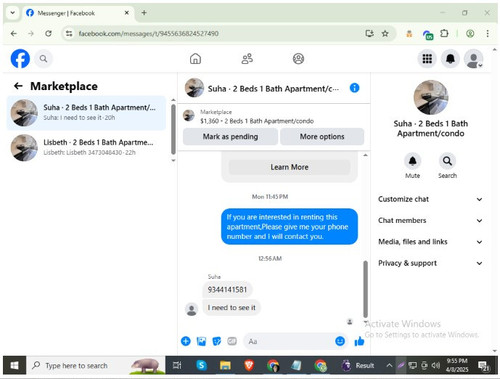Click More options button
The width and height of the screenshot is (500, 379).
click(322, 137)
